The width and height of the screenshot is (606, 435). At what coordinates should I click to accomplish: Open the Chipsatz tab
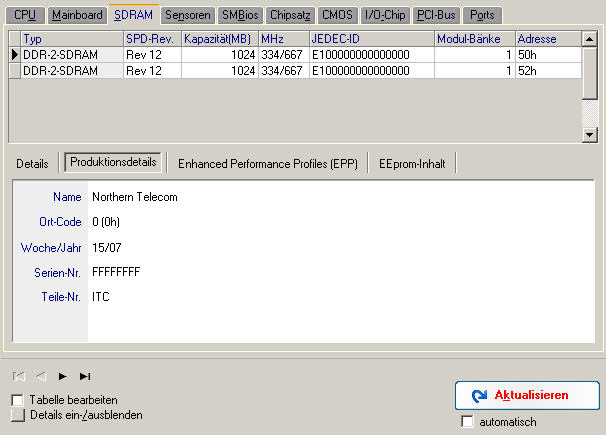coord(290,15)
